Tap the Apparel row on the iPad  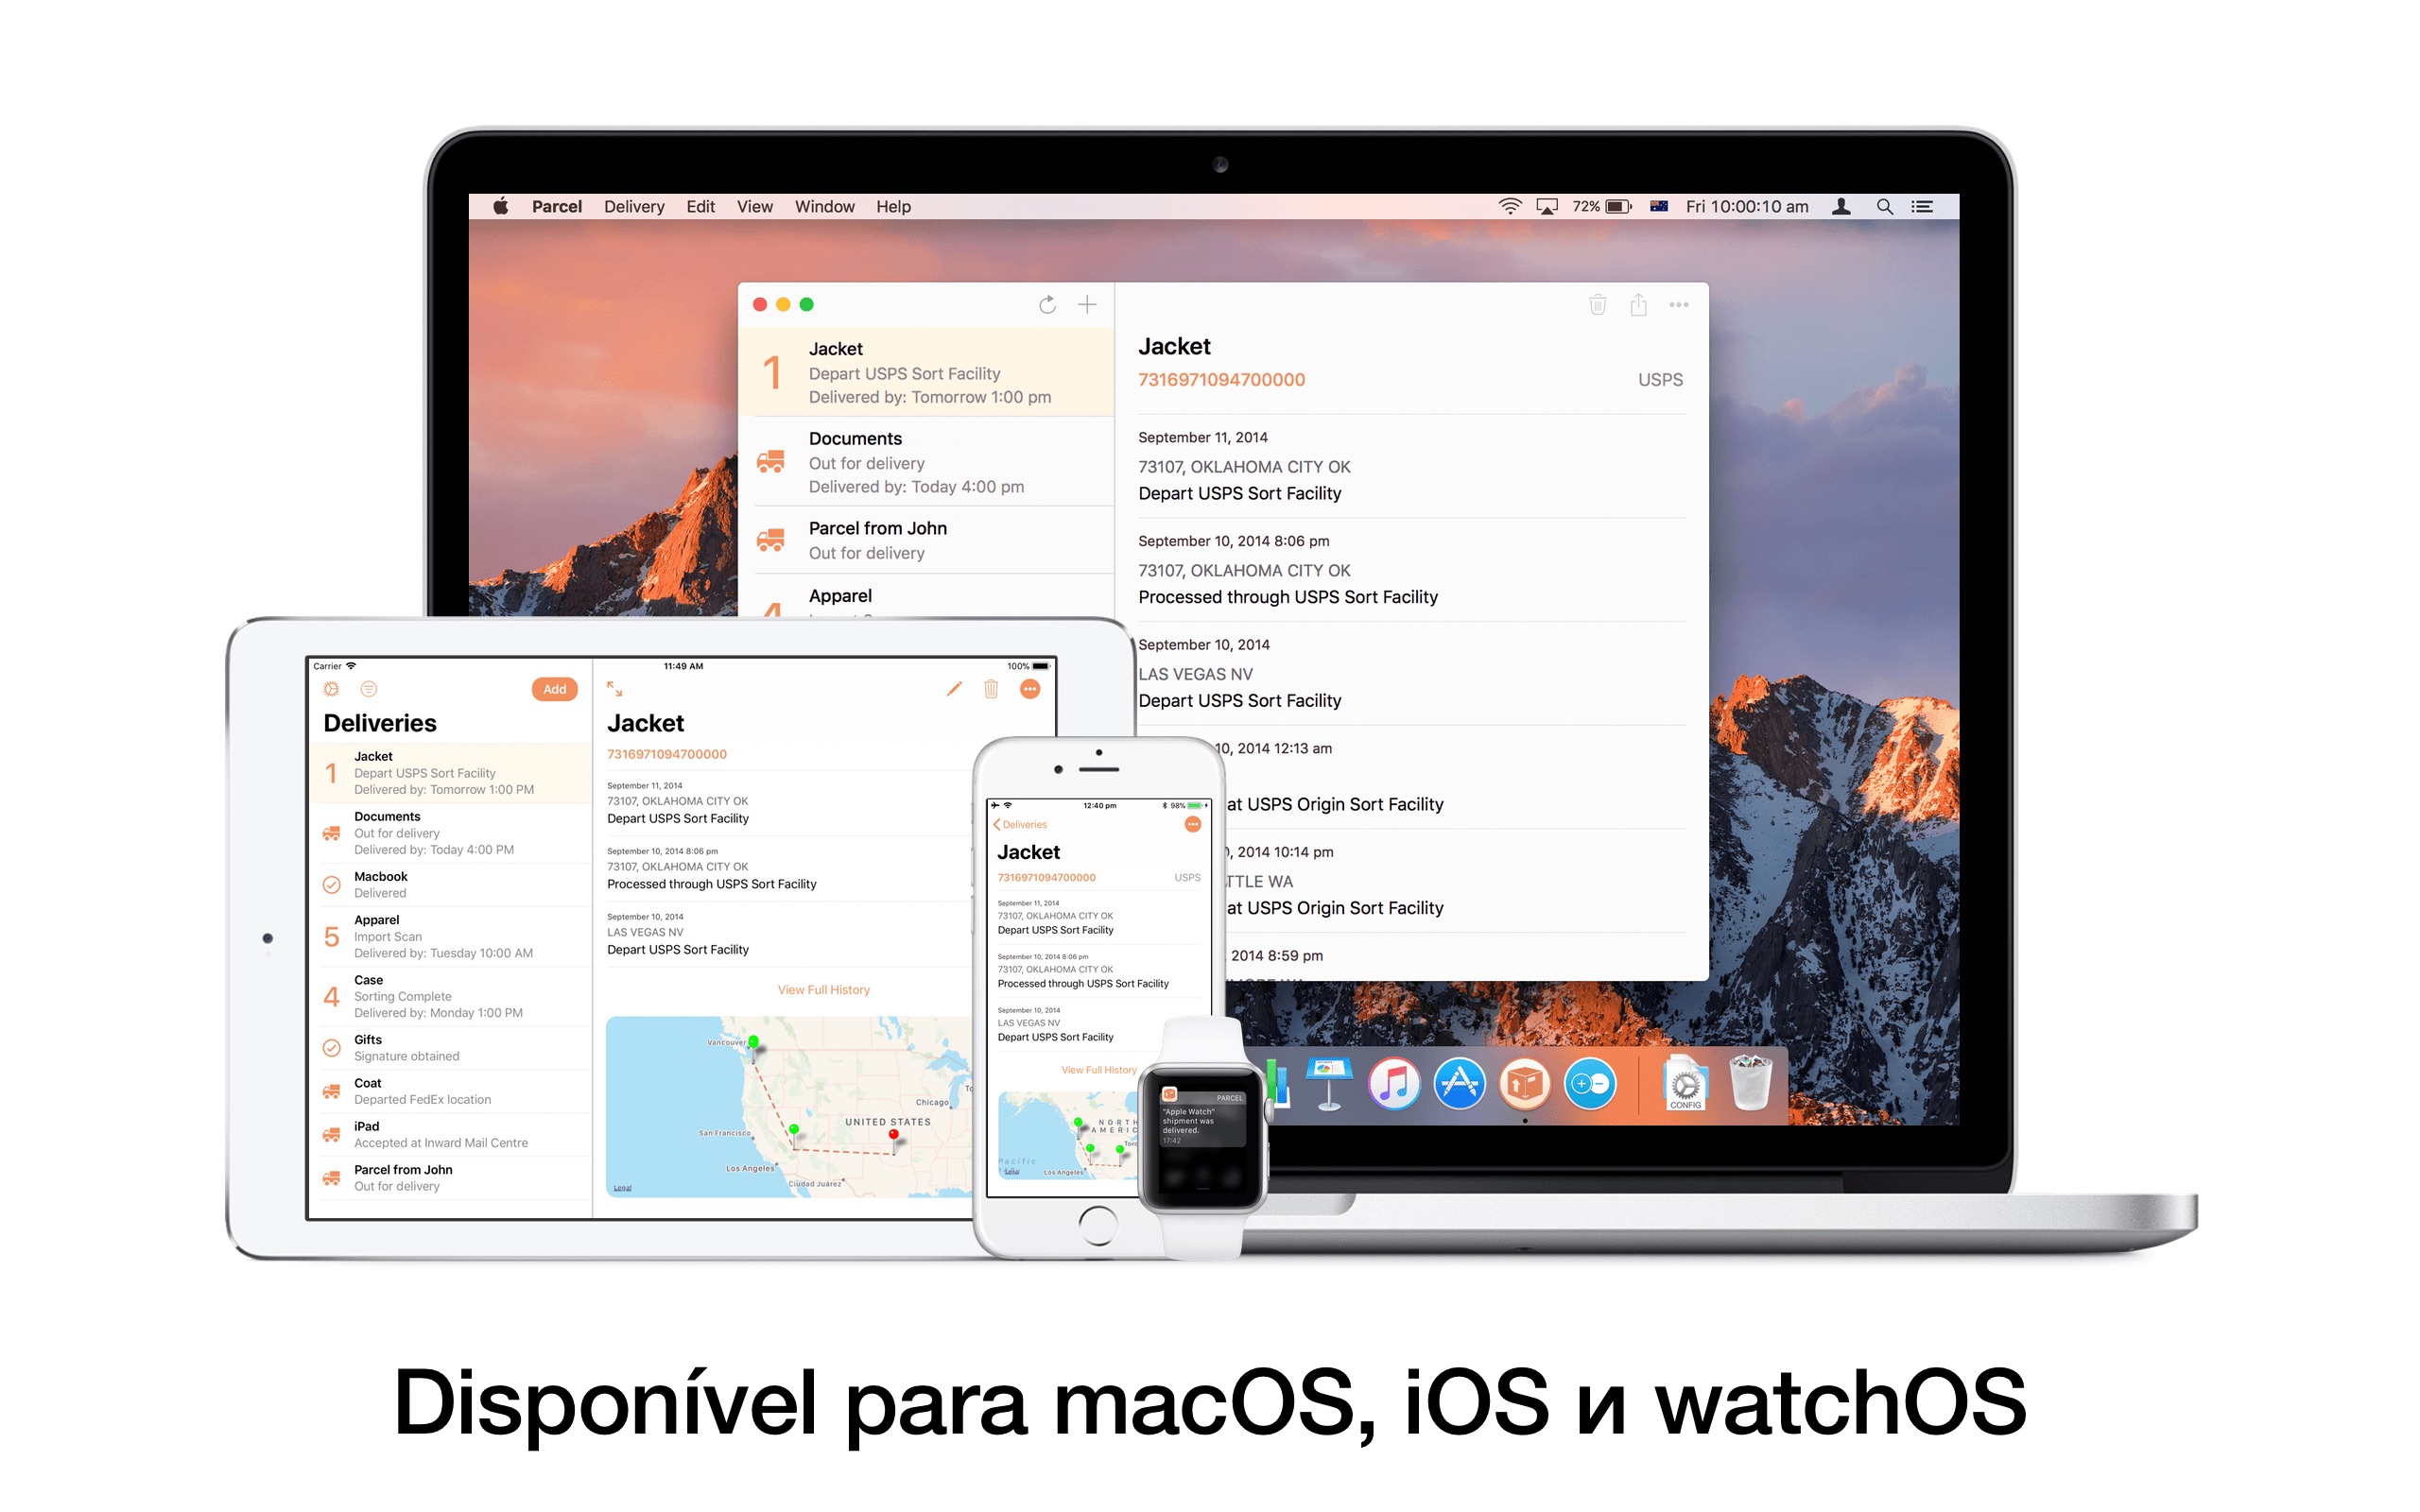[x=451, y=937]
